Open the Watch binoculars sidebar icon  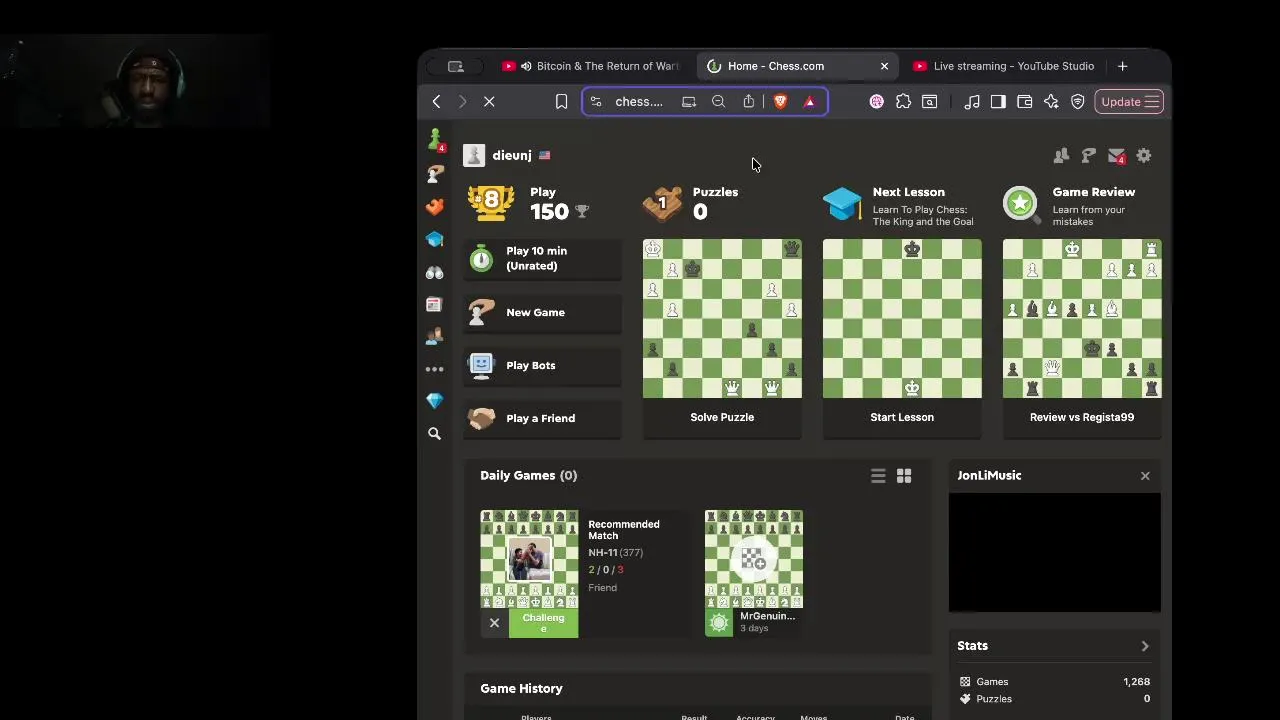click(x=434, y=272)
